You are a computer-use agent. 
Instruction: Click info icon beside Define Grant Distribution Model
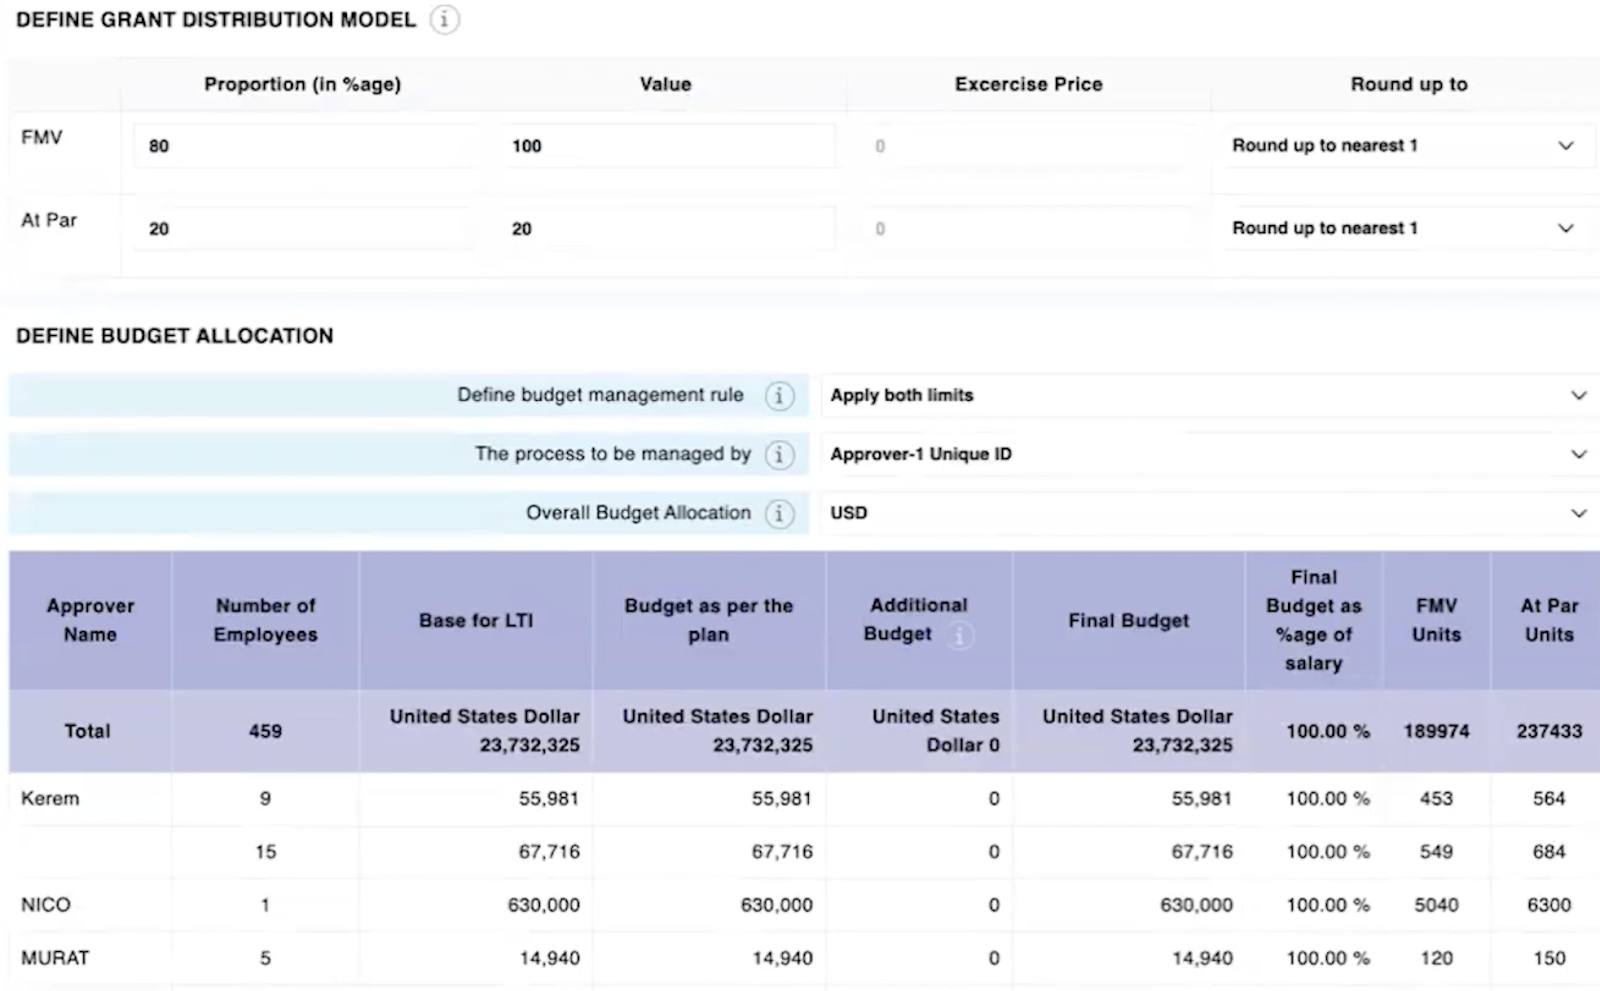(x=445, y=20)
